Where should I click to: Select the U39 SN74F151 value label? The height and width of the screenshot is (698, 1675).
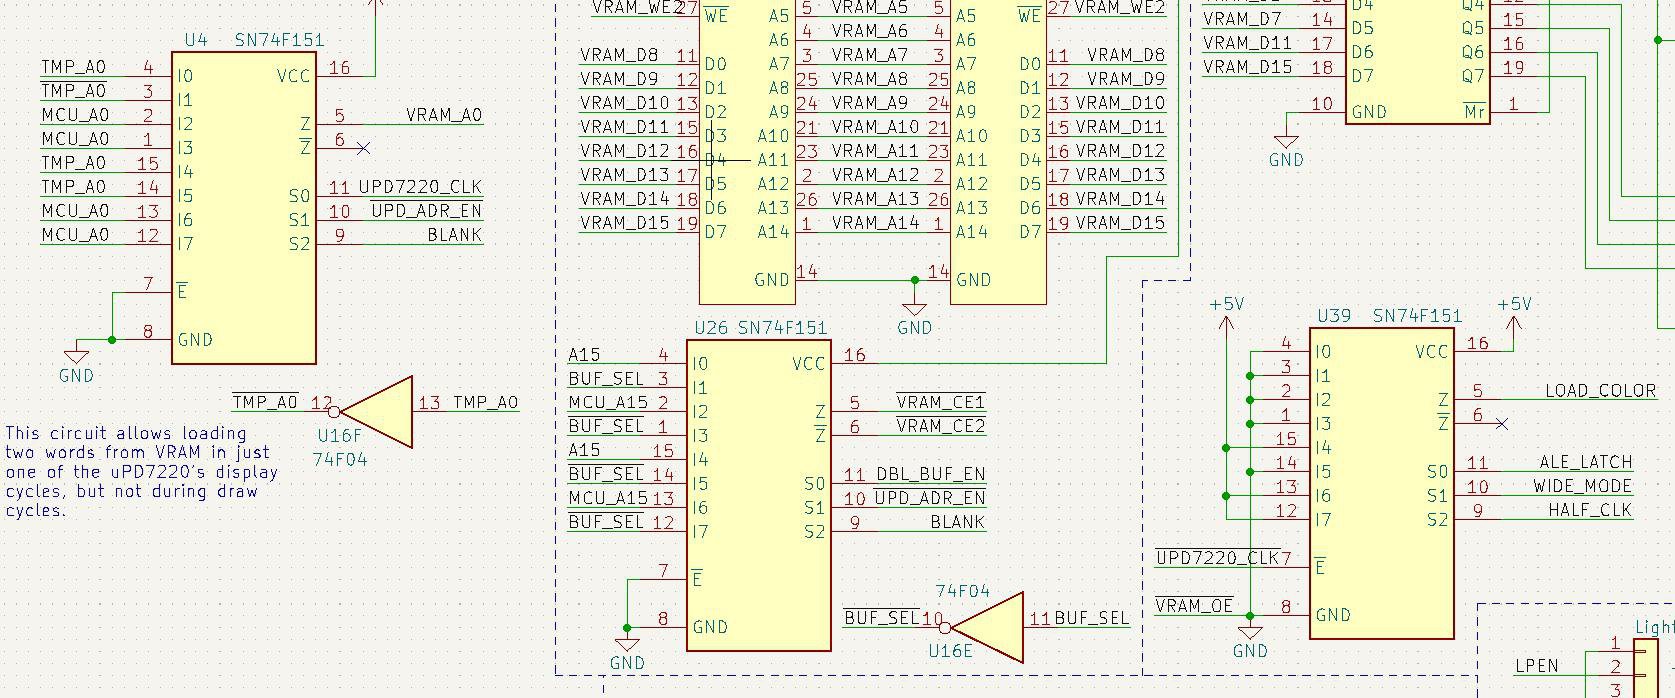[x=1416, y=316]
